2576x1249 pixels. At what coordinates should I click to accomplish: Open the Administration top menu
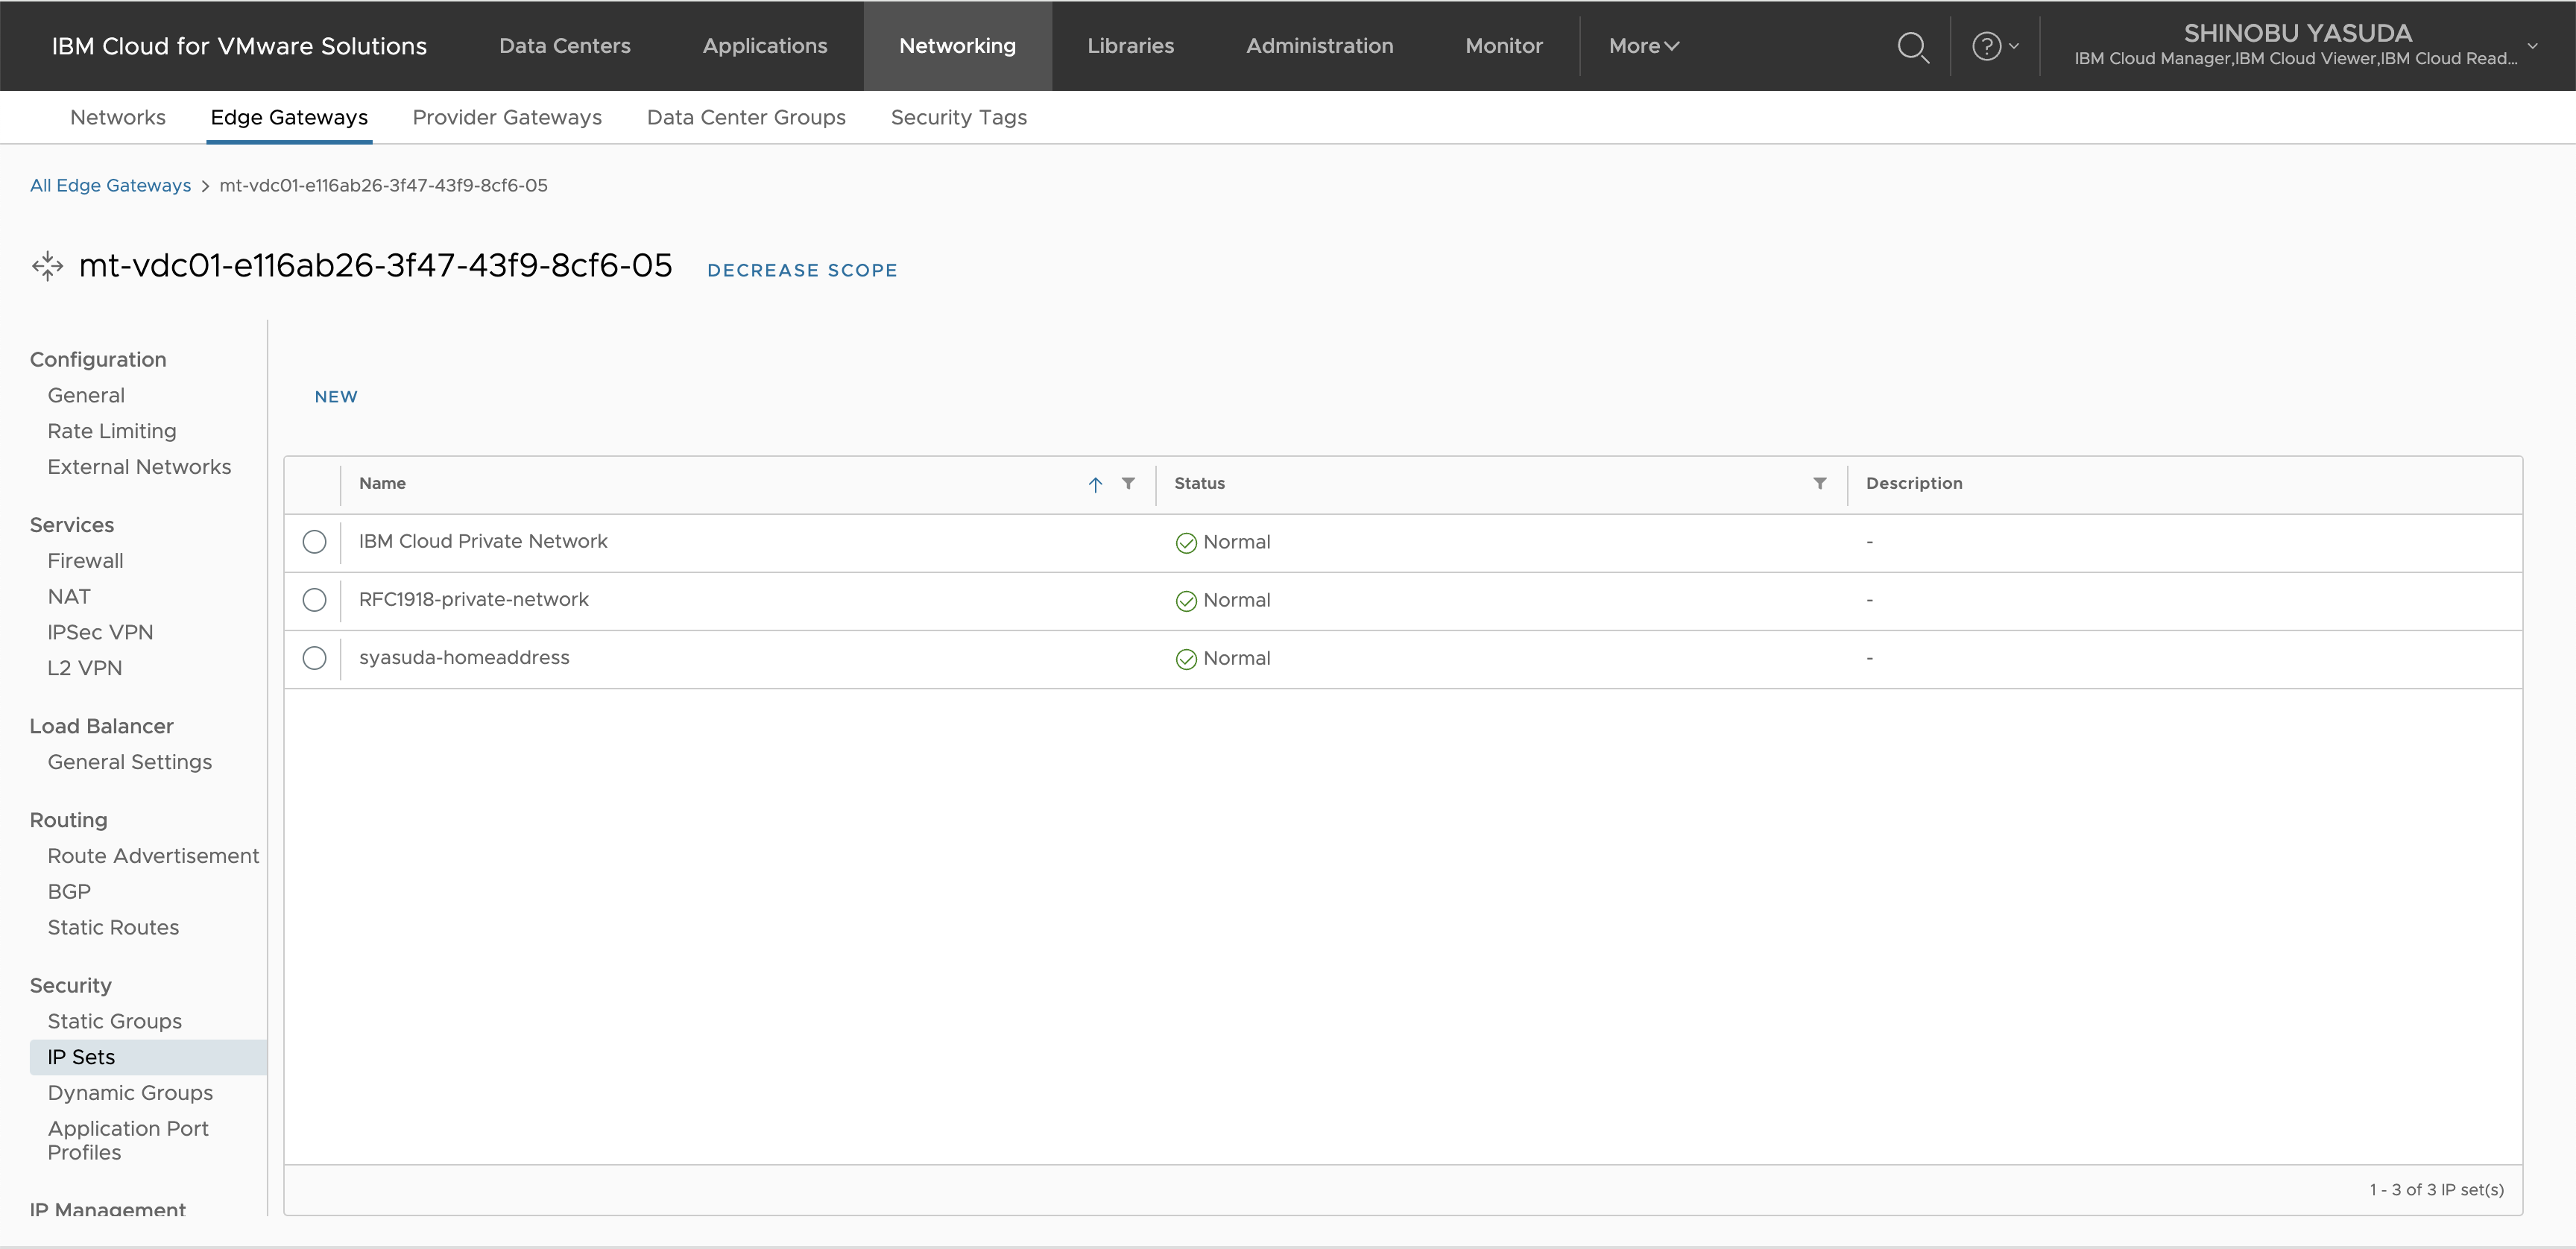click(x=1319, y=46)
